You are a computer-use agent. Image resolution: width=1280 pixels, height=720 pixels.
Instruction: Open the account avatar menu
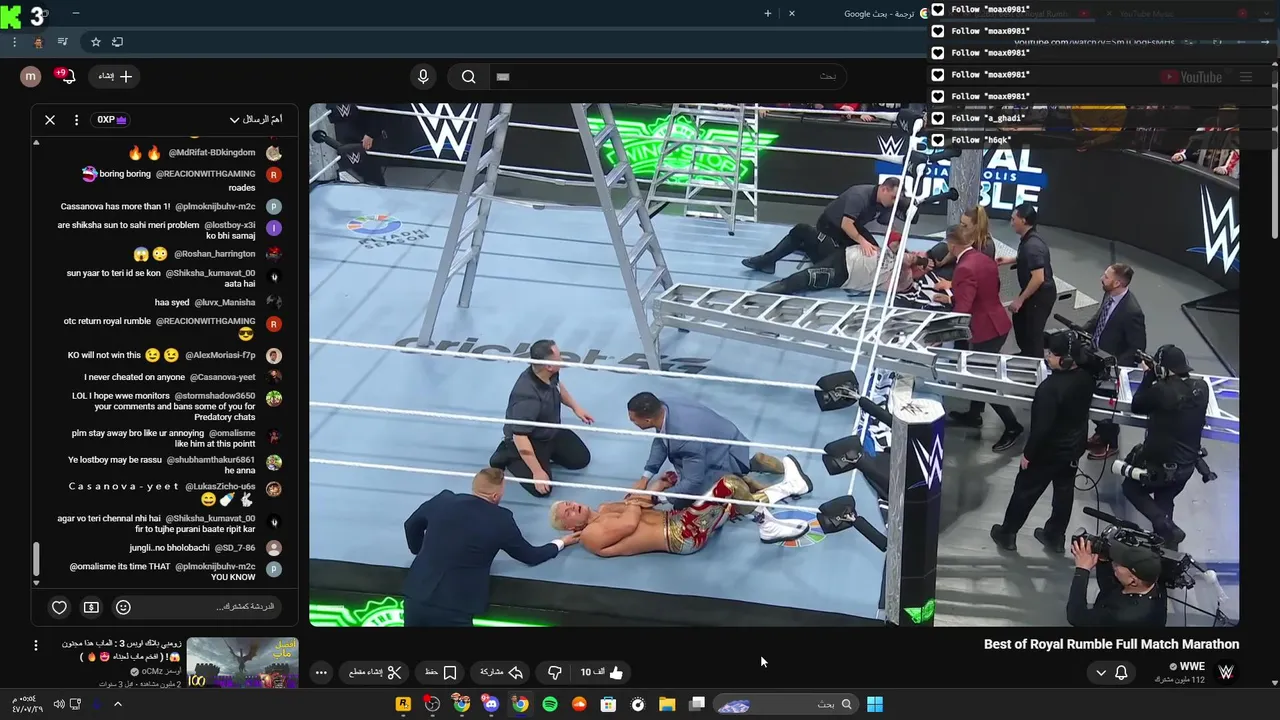coord(31,77)
